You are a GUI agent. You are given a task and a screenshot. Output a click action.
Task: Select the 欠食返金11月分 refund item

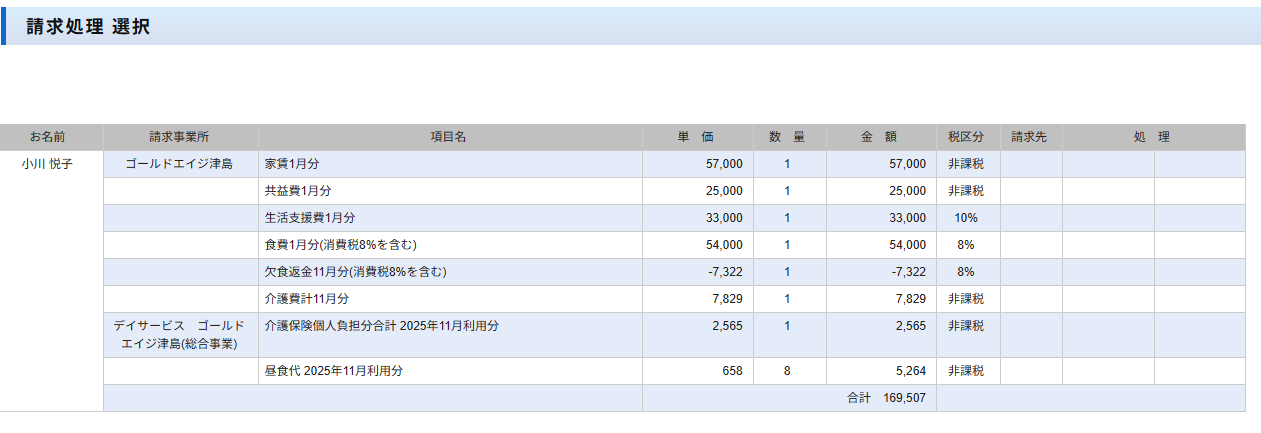pos(355,272)
